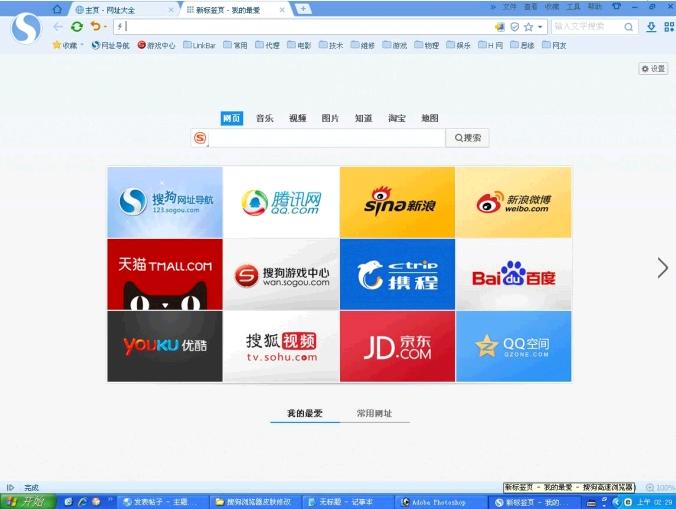Click the center page search input field
The width and height of the screenshot is (676, 509).
click(x=328, y=138)
